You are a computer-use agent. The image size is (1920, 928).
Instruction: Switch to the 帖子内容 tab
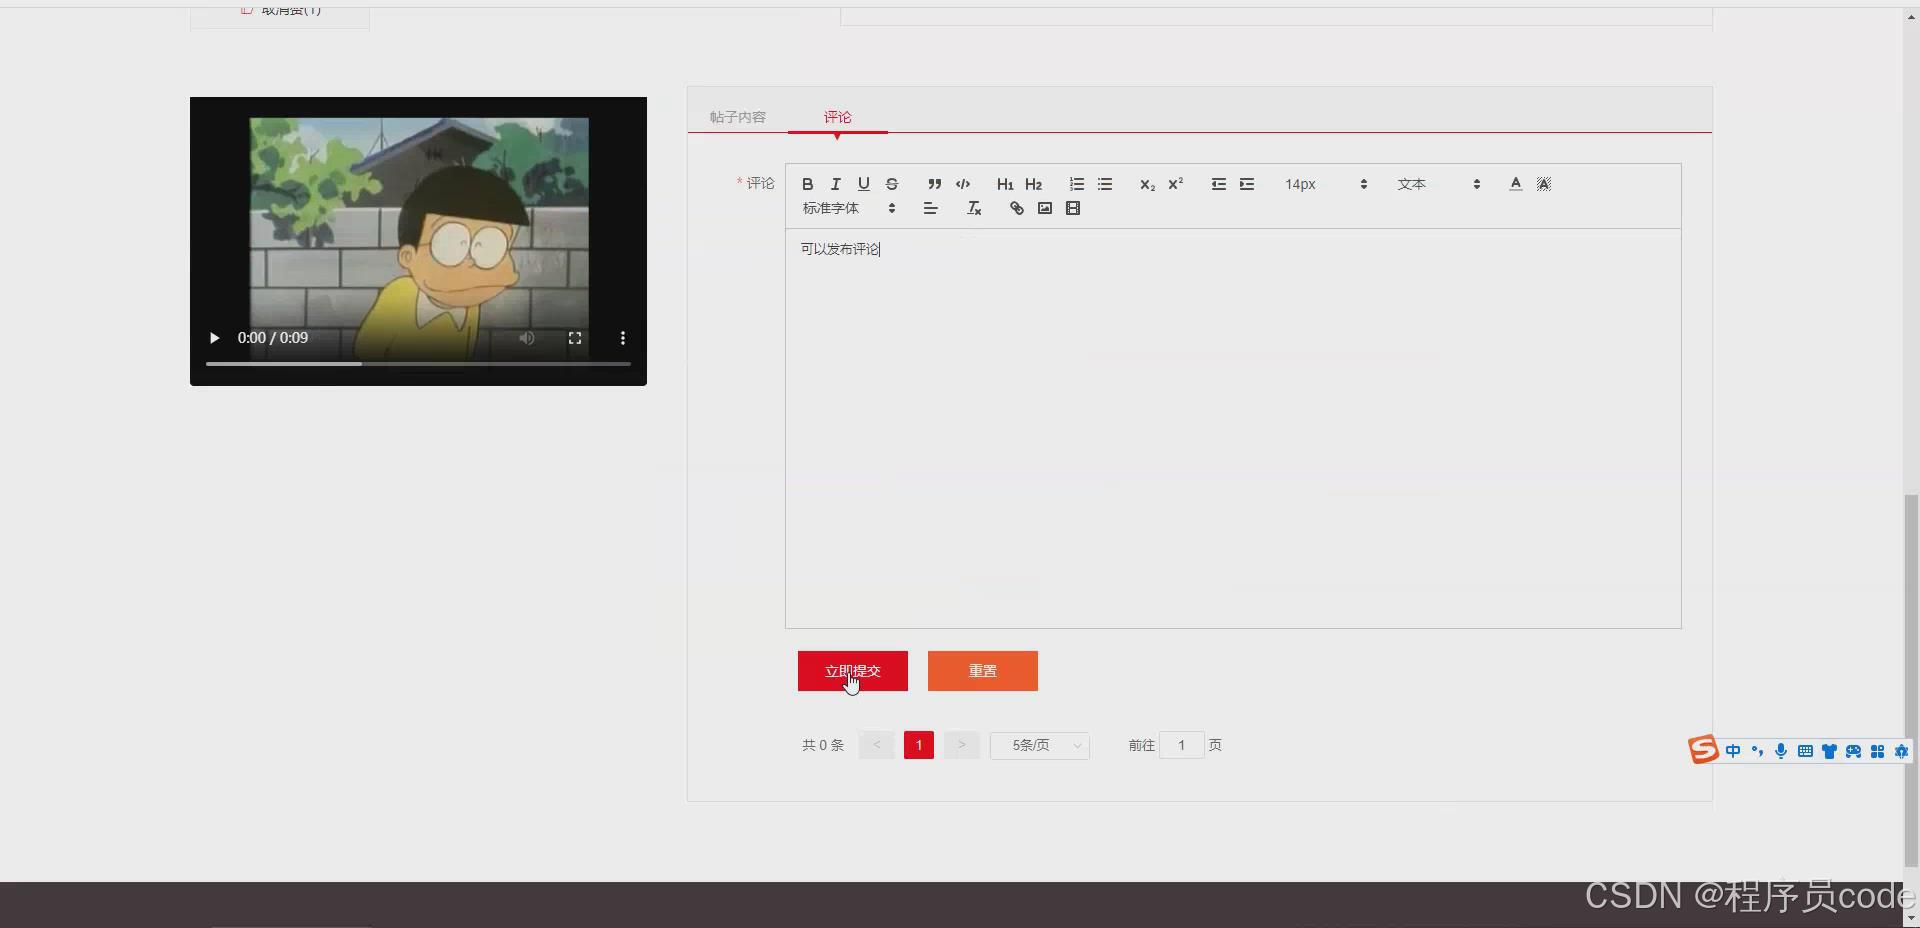coord(738,117)
